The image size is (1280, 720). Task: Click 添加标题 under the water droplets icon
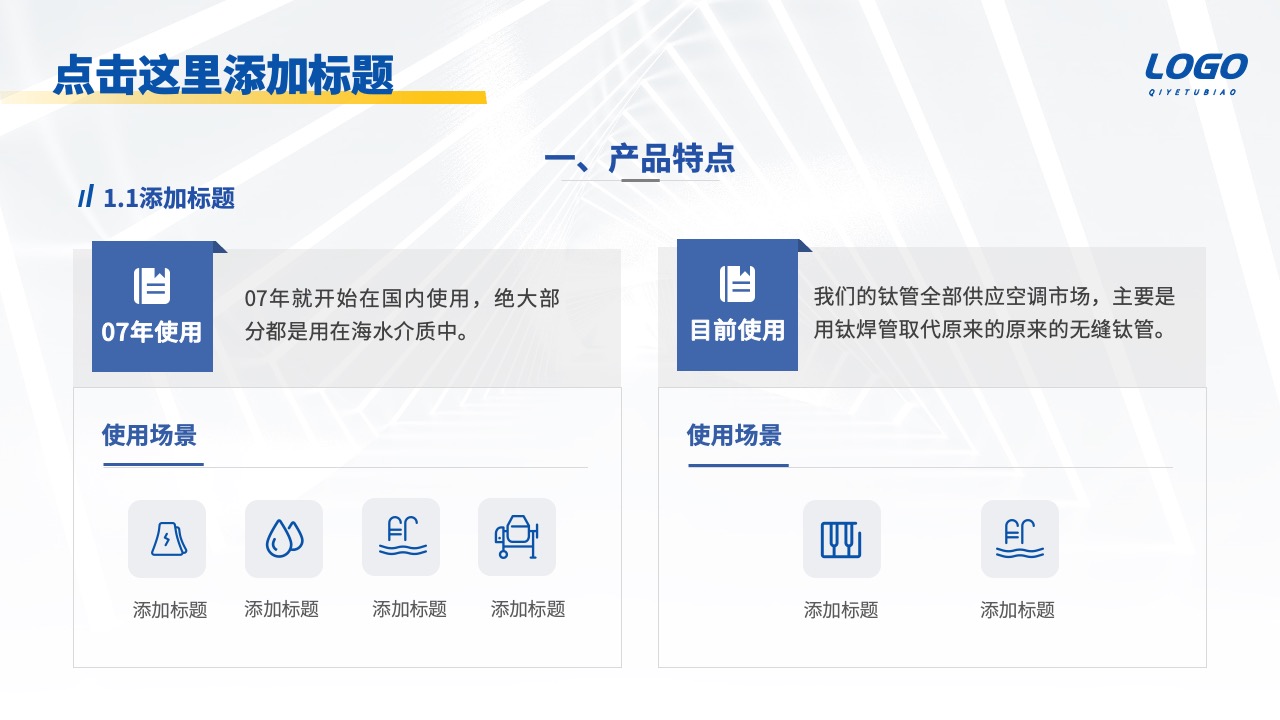[281, 609]
